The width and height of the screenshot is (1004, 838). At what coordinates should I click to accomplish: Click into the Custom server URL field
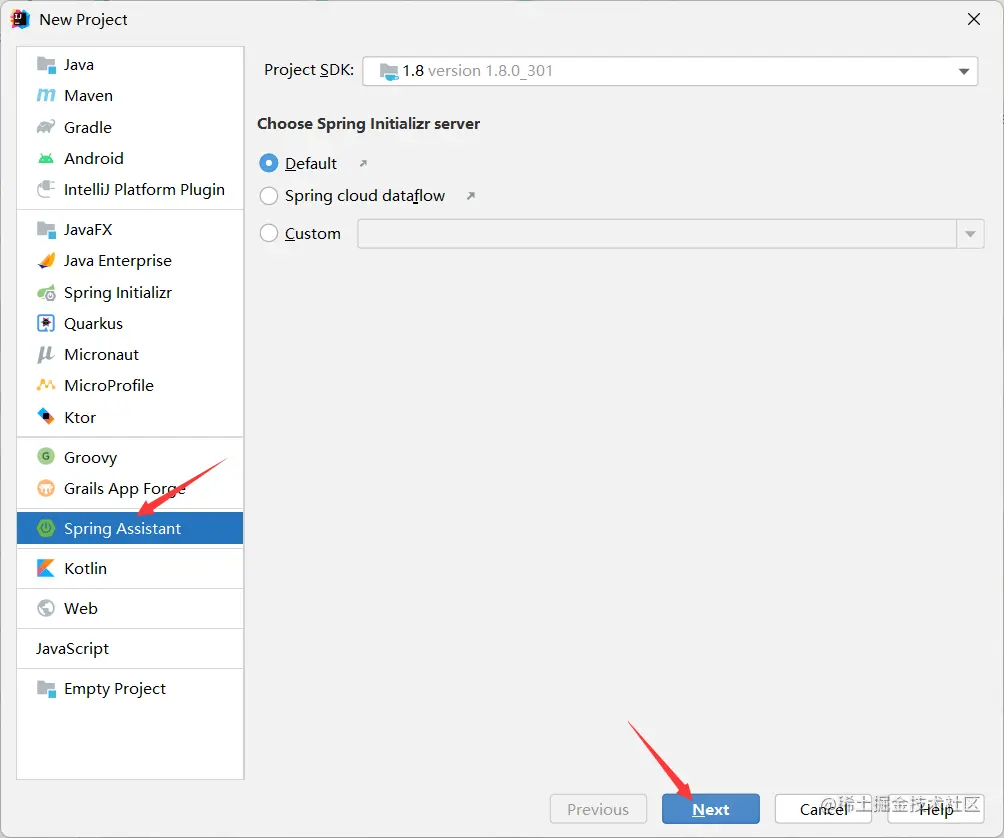pyautogui.click(x=657, y=234)
